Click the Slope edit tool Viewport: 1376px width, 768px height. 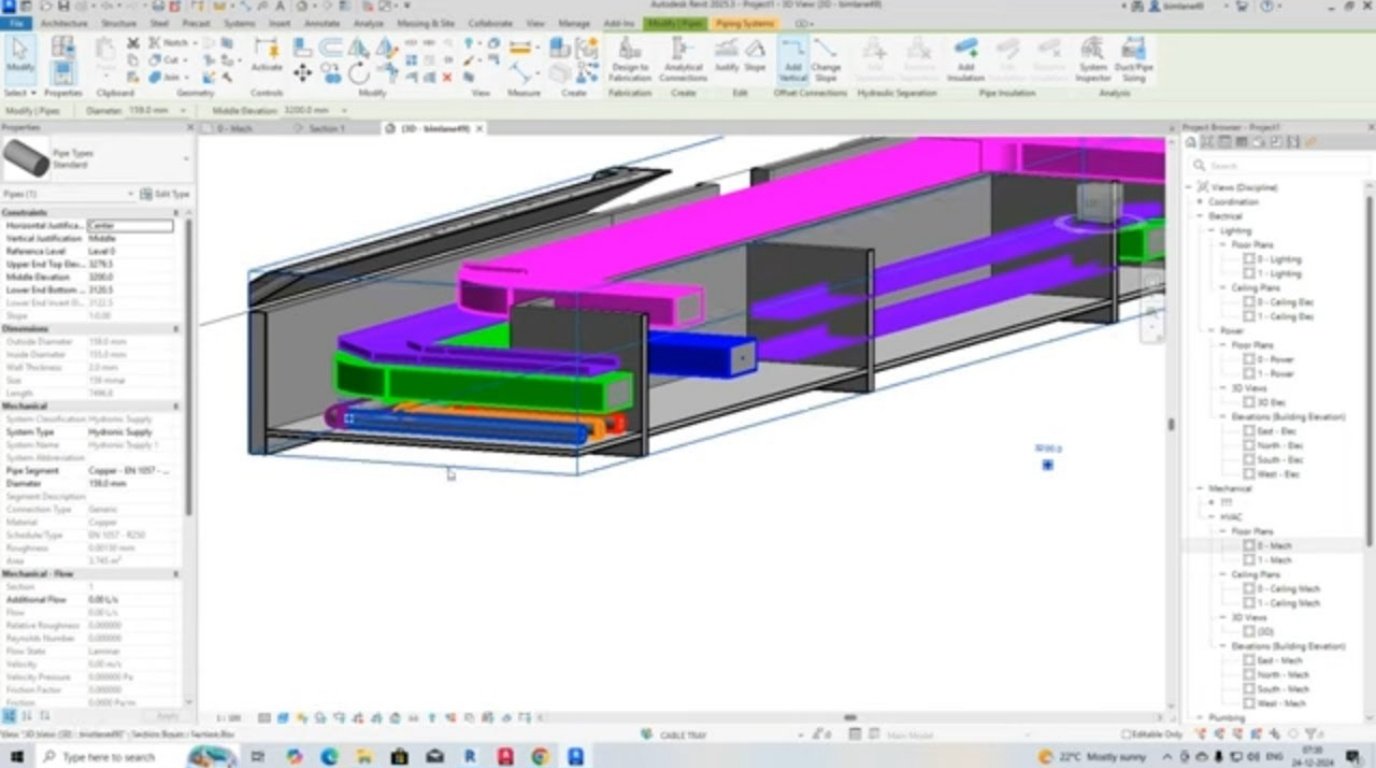[x=755, y=55]
